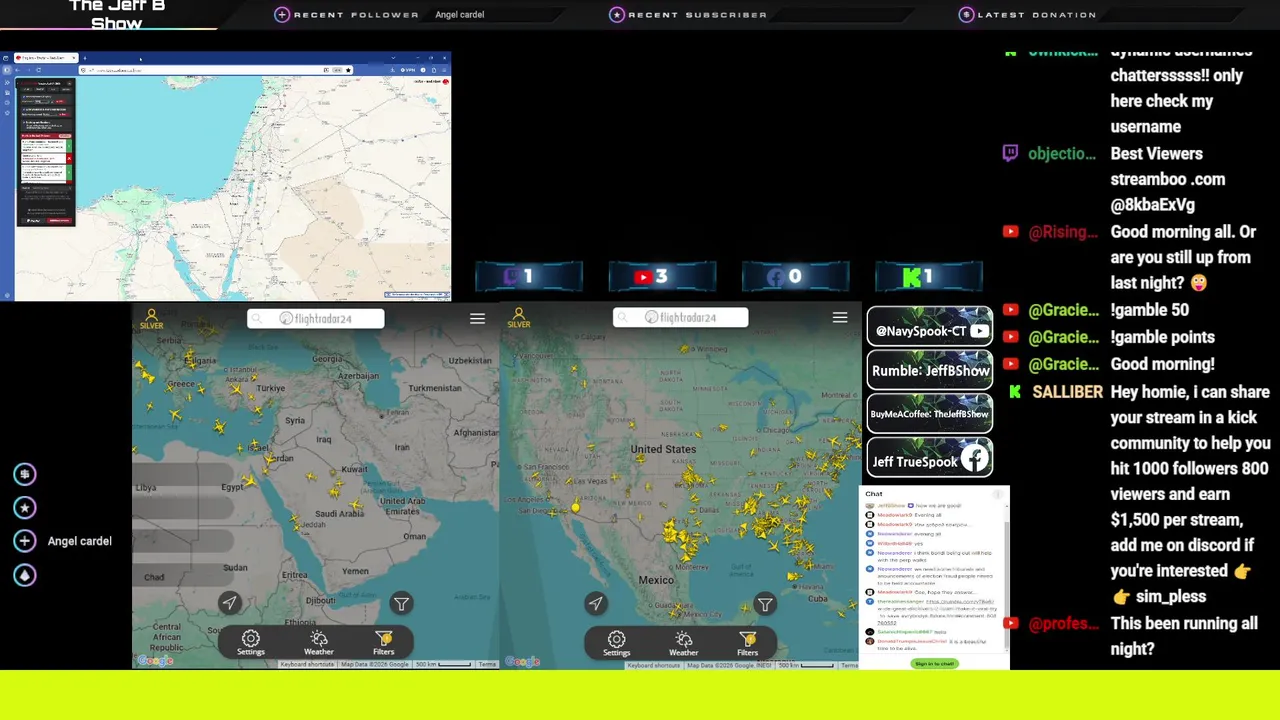Tap the location arrow on the Middle East map
The height and width of the screenshot is (720, 1280).
(229, 602)
